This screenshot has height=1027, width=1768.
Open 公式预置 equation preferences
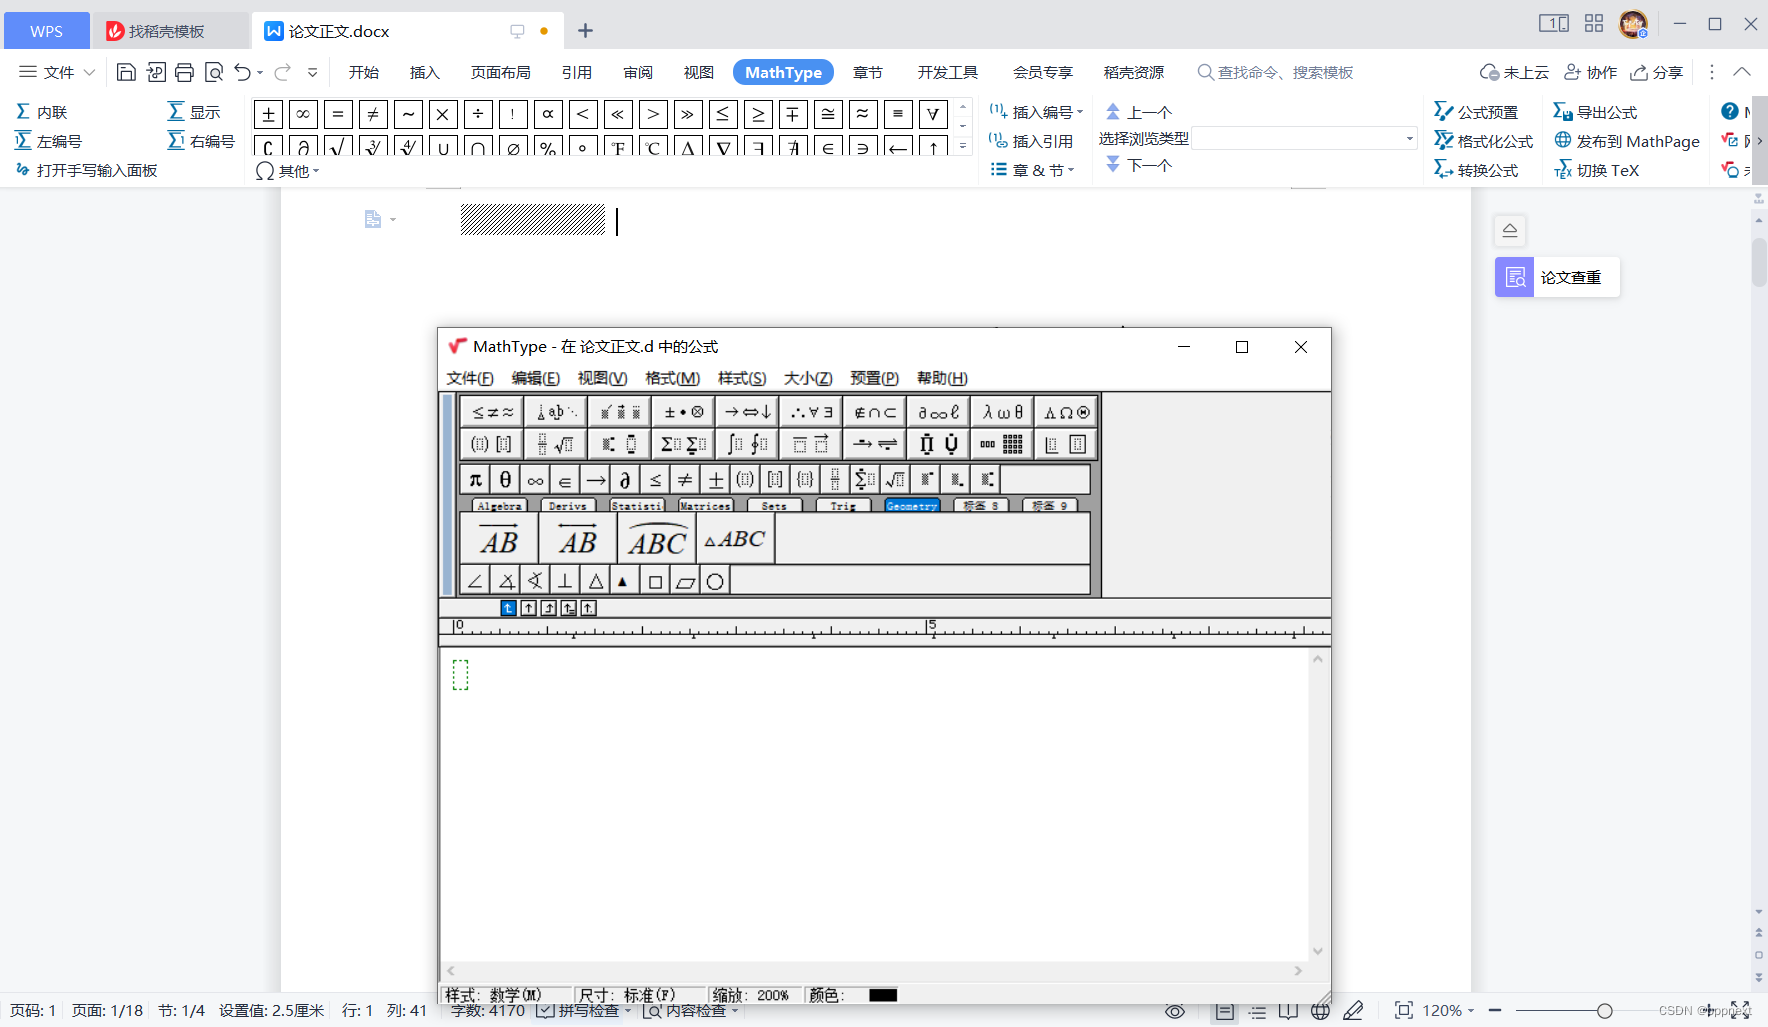[1476, 112]
